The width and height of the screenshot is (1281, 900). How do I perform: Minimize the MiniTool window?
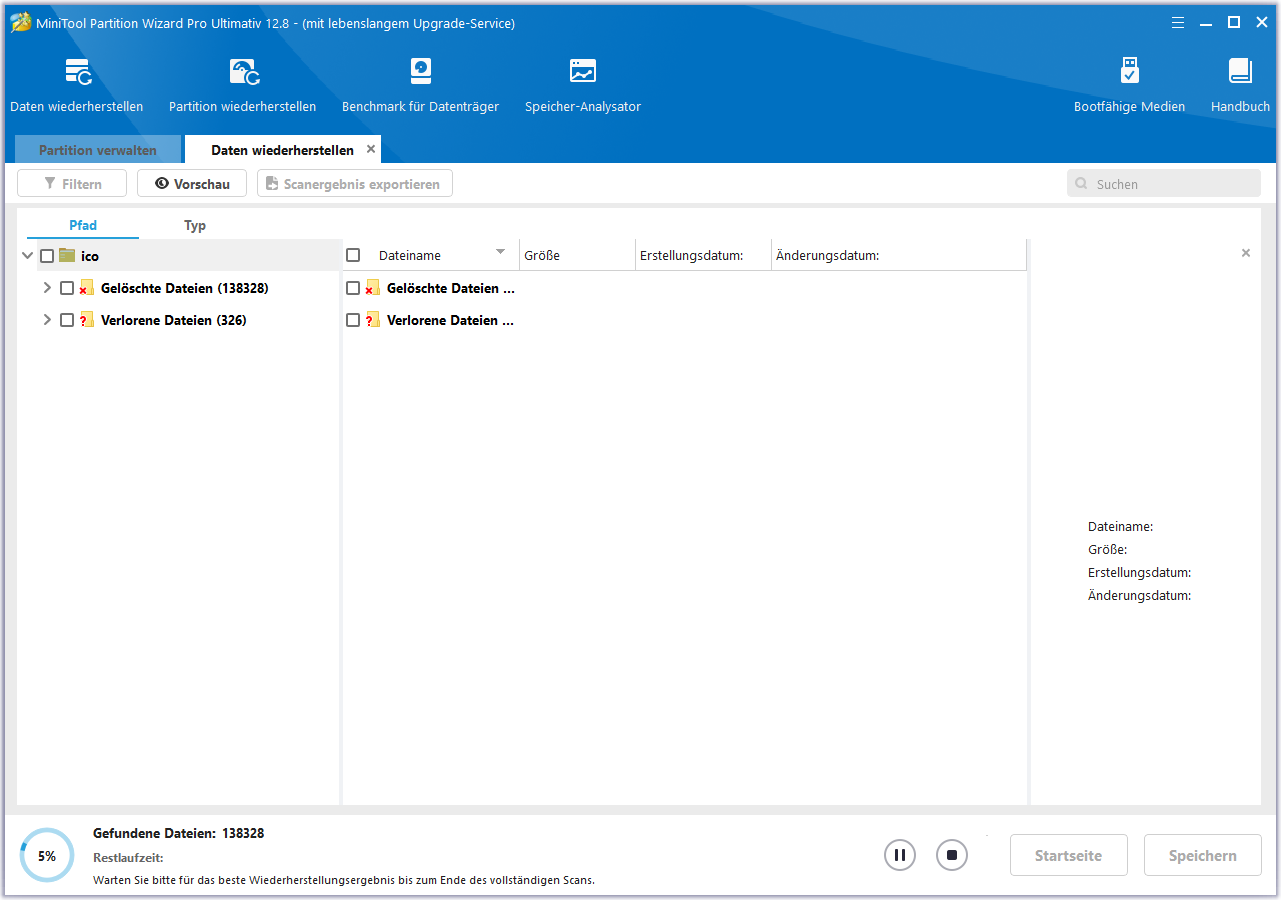click(x=1208, y=23)
